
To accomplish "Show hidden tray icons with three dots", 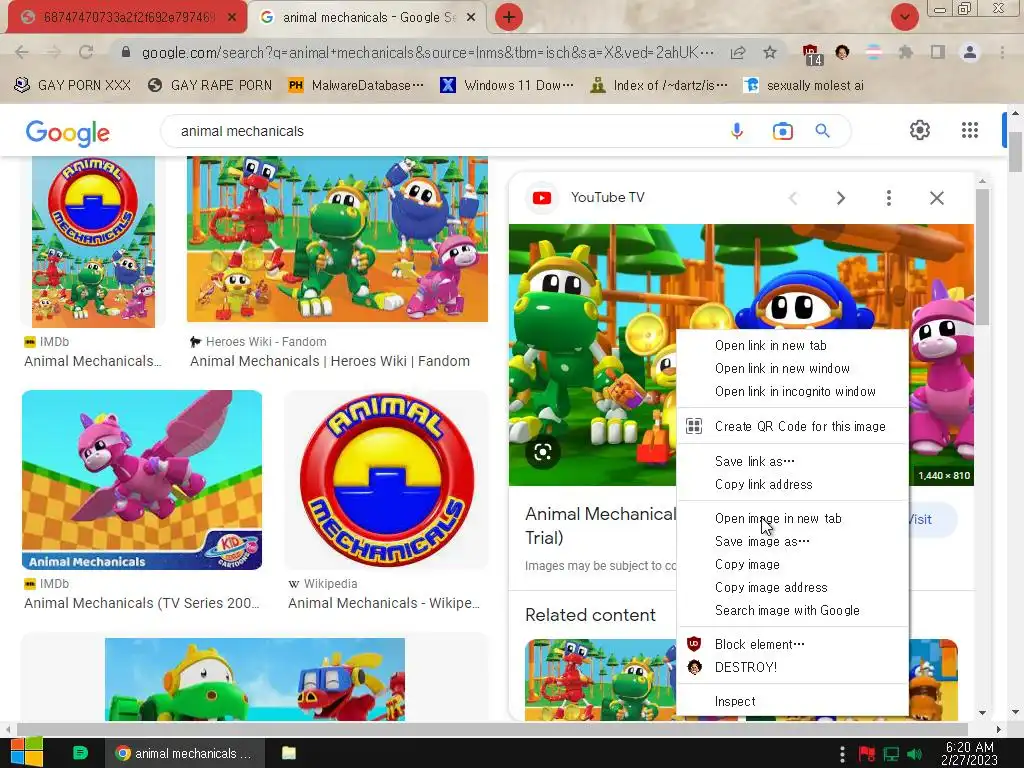I will [842, 754].
